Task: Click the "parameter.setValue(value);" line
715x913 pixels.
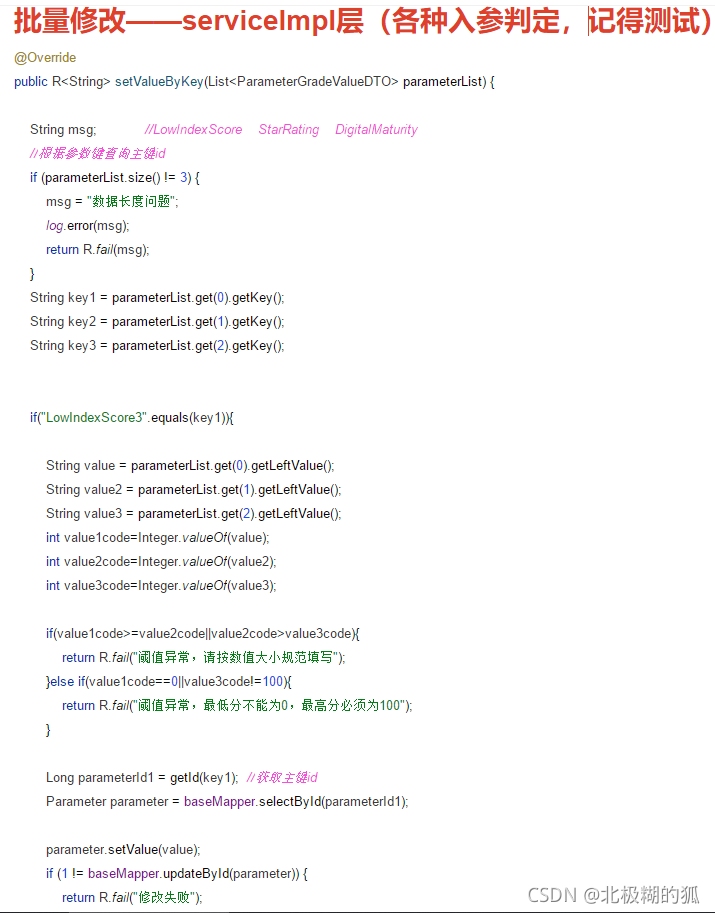Action: tap(123, 850)
